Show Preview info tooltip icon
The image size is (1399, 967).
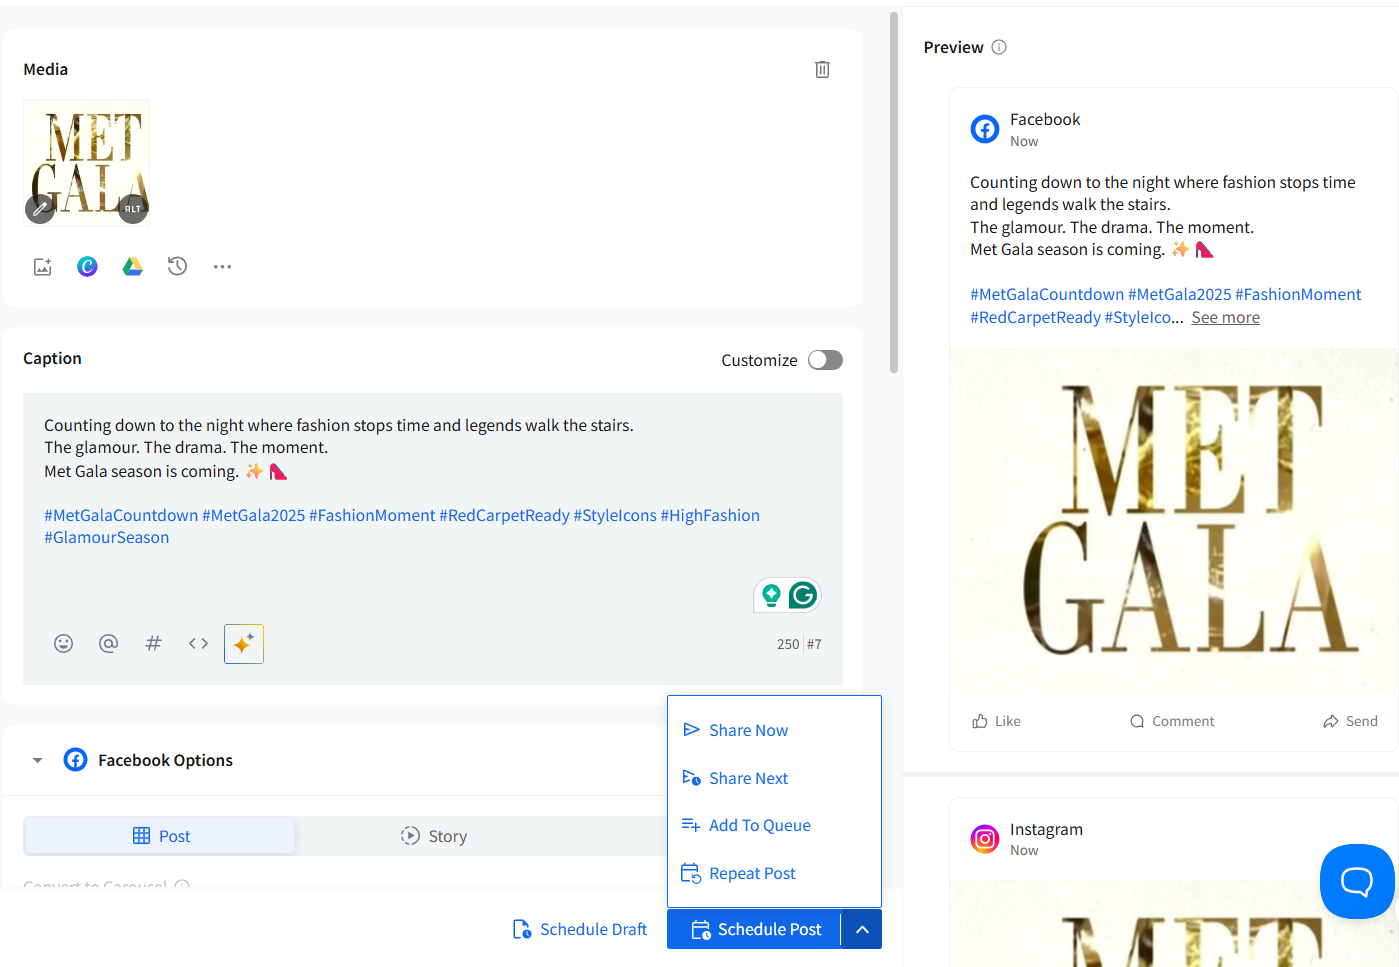[x=999, y=47]
